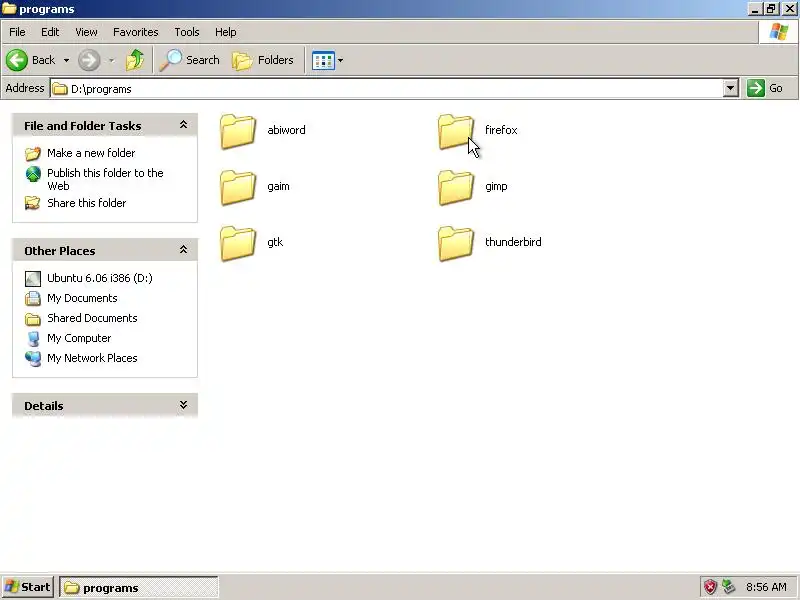Click the My Computer icon in sidebar
The height and width of the screenshot is (600, 800).
33,339
